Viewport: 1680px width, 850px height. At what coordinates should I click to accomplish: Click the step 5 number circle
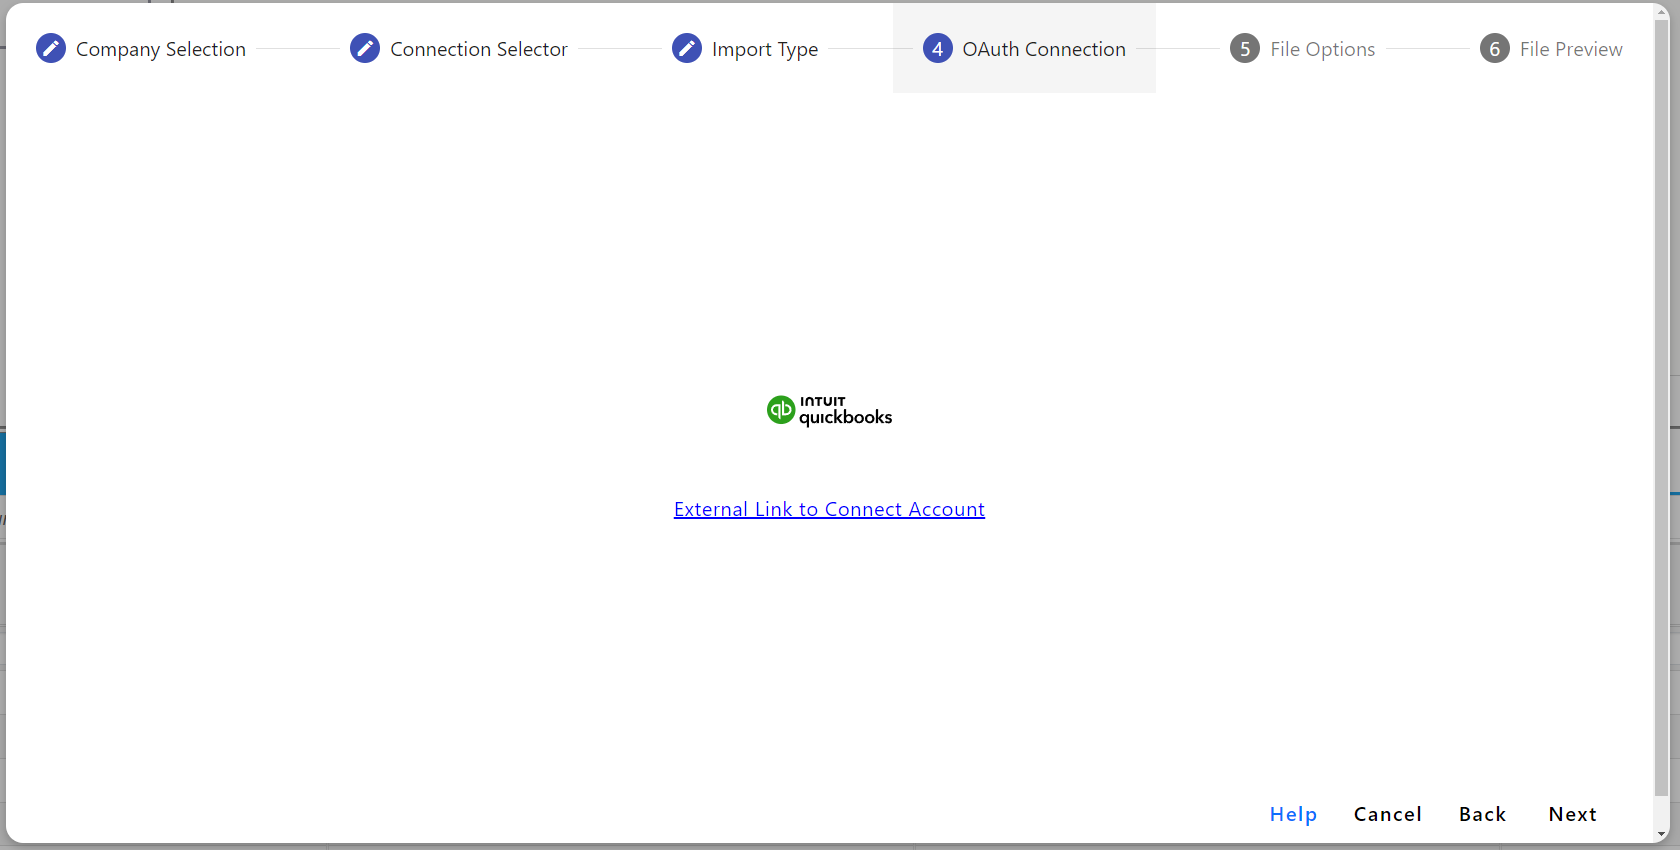(x=1245, y=48)
